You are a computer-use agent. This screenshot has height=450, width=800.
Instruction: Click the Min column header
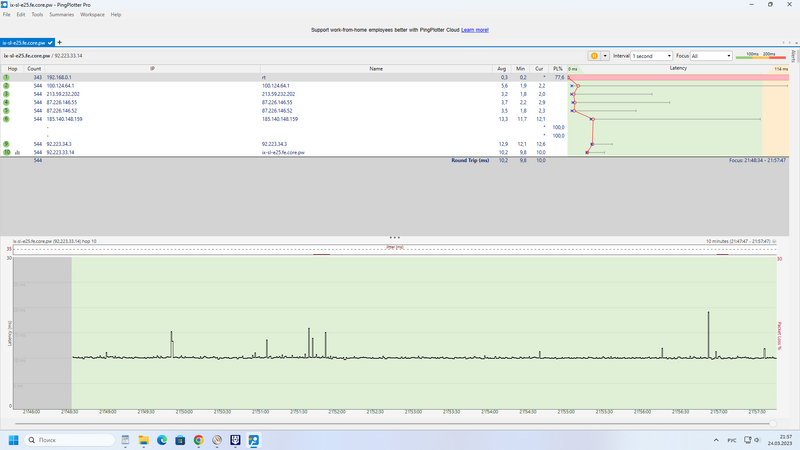click(520, 68)
